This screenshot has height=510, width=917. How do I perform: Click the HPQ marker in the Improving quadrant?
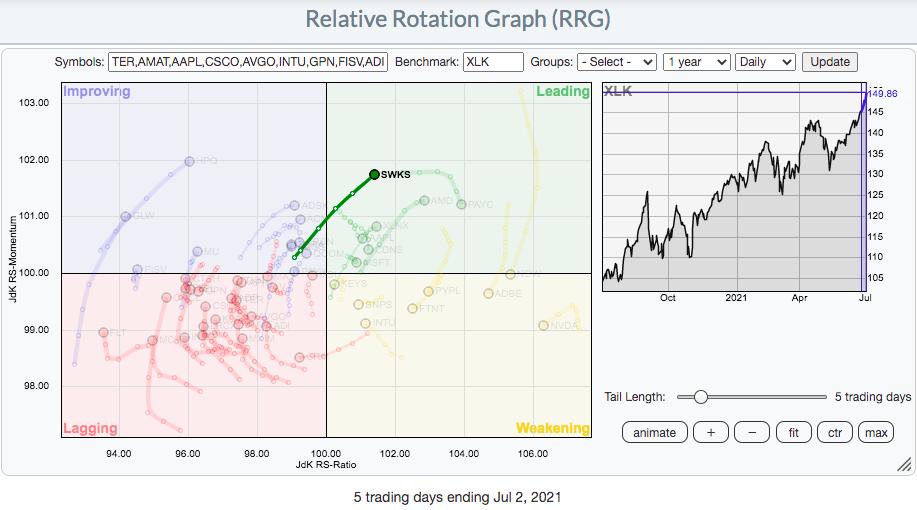pos(189,161)
